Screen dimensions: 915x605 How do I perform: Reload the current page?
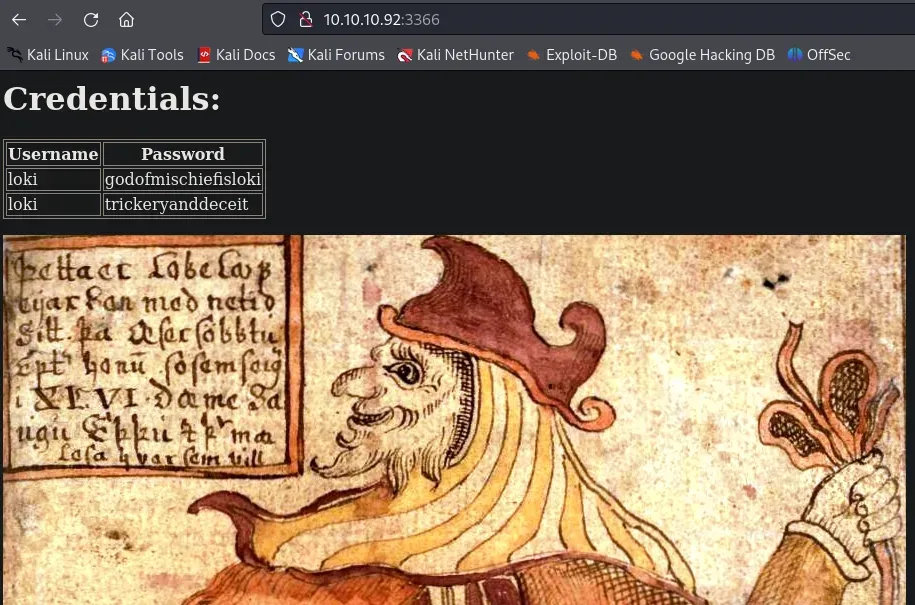(x=91, y=20)
